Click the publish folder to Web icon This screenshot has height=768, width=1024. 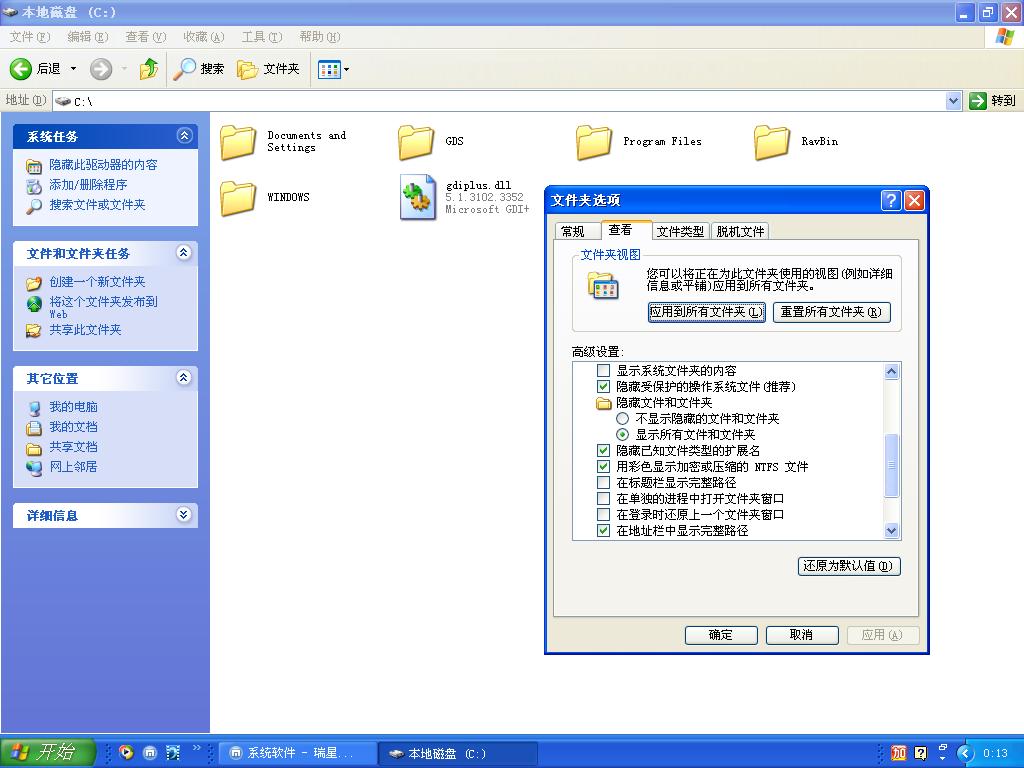pyautogui.click(x=34, y=304)
